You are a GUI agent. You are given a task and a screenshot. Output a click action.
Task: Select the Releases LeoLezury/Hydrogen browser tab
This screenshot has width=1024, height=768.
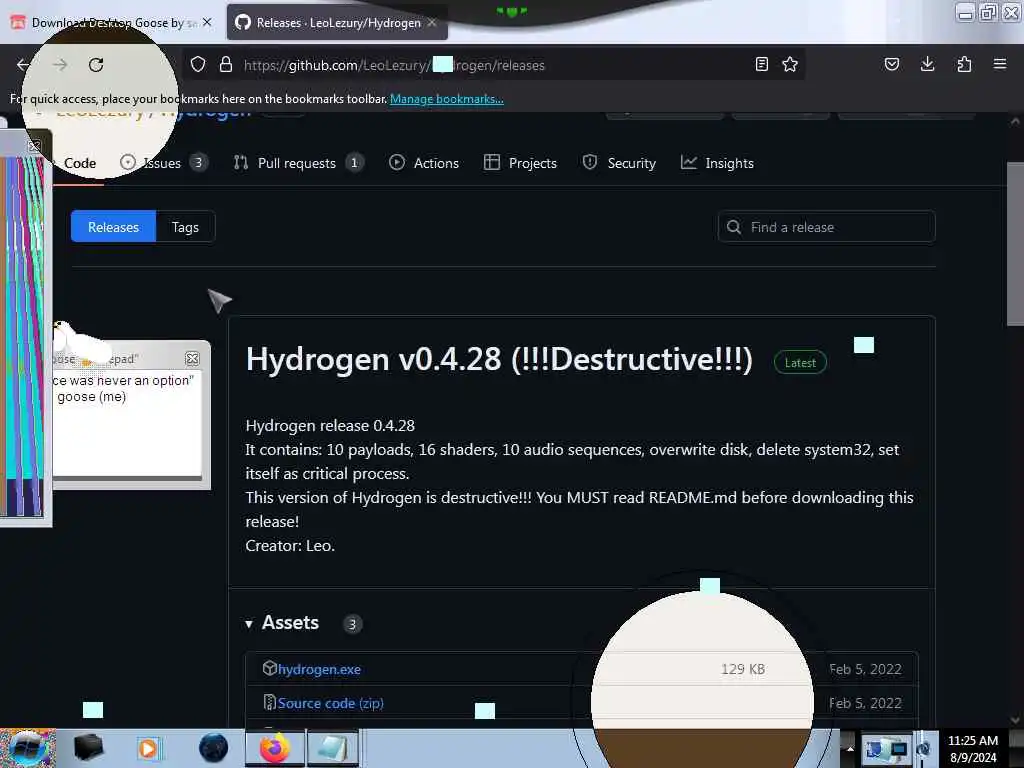click(x=337, y=22)
